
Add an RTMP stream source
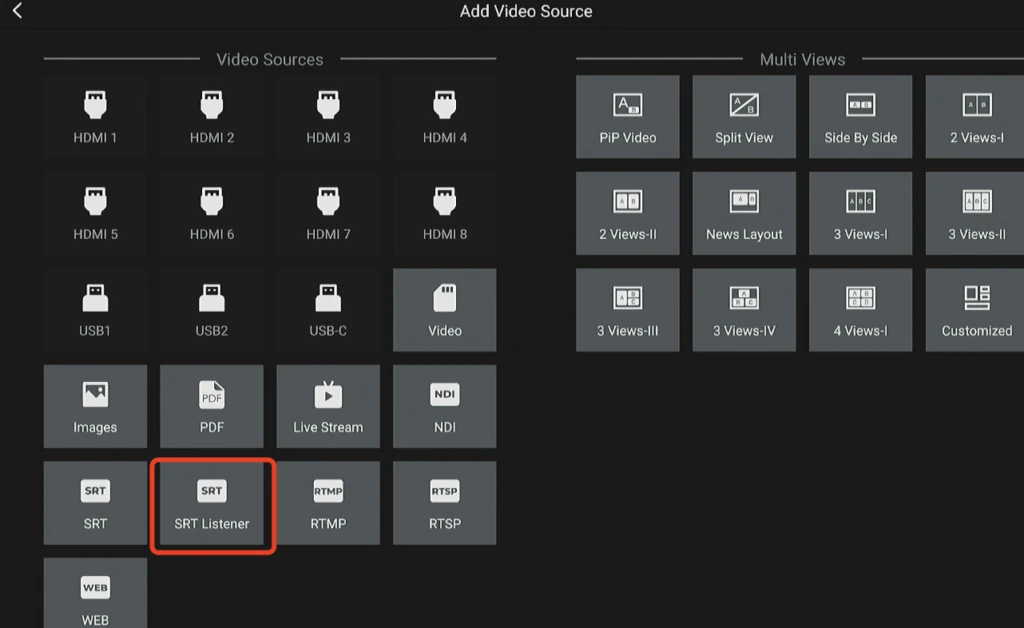[x=328, y=503]
